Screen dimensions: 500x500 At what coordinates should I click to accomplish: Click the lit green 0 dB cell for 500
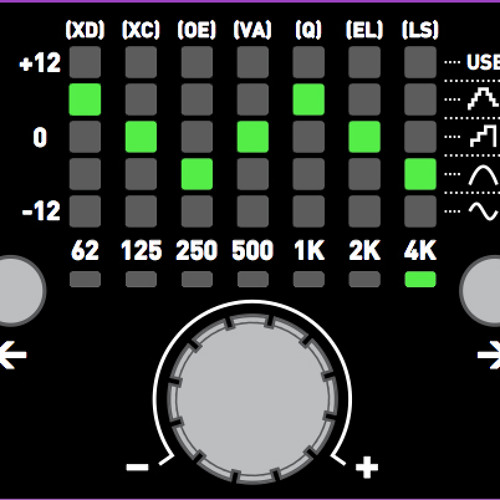(x=253, y=137)
